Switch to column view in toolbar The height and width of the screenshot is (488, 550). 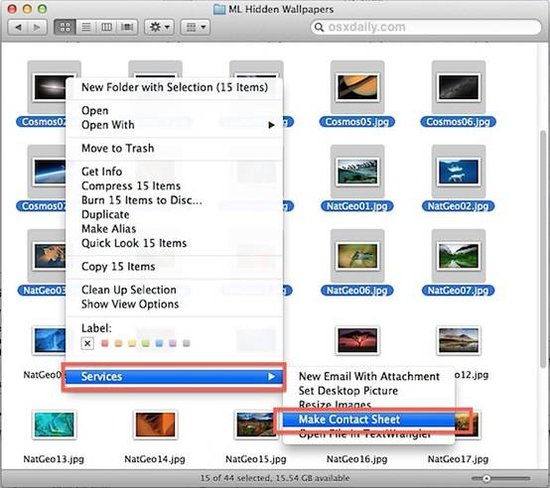(x=106, y=27)
